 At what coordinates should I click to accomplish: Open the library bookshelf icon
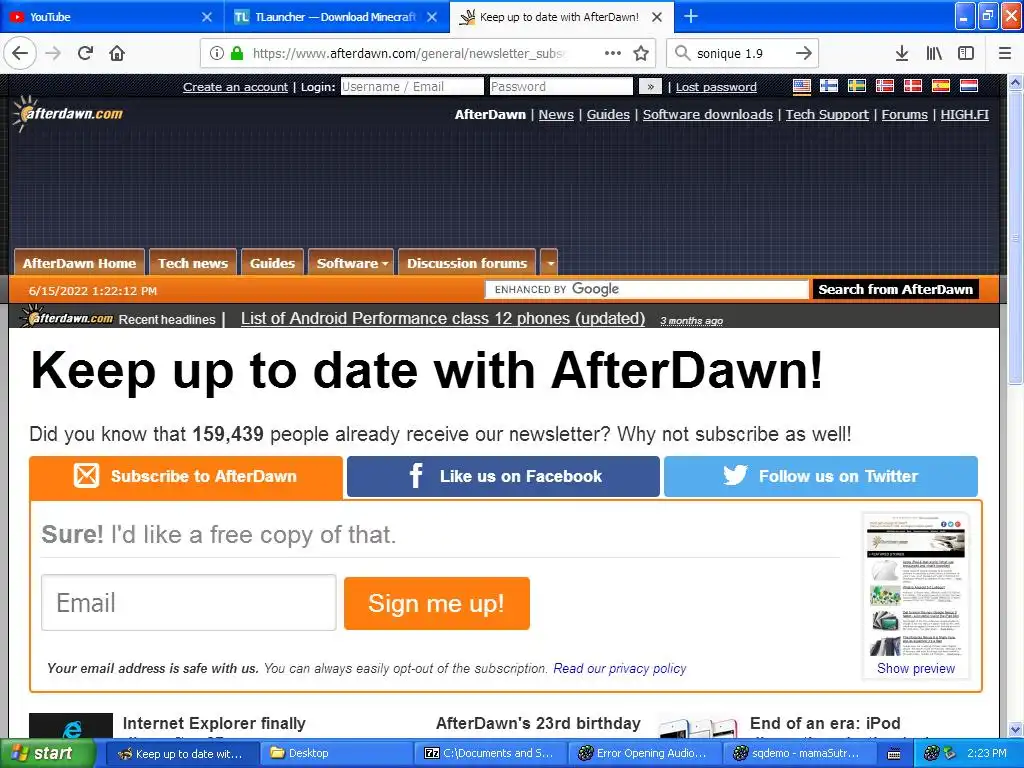pyautogui.click(x=934, y=53)
